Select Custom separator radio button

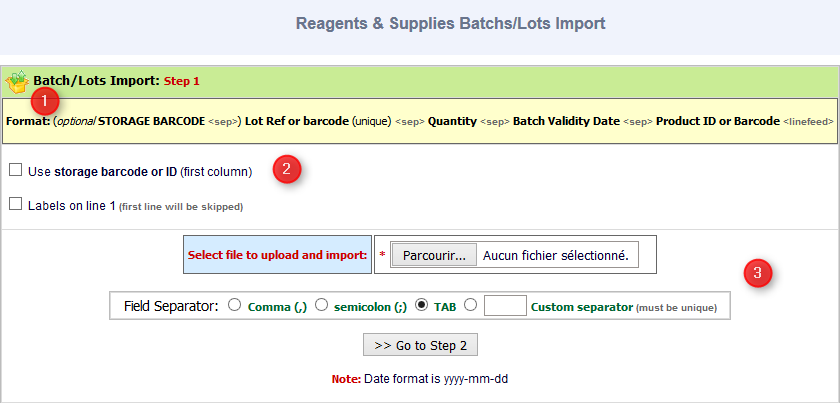point(470,305)
